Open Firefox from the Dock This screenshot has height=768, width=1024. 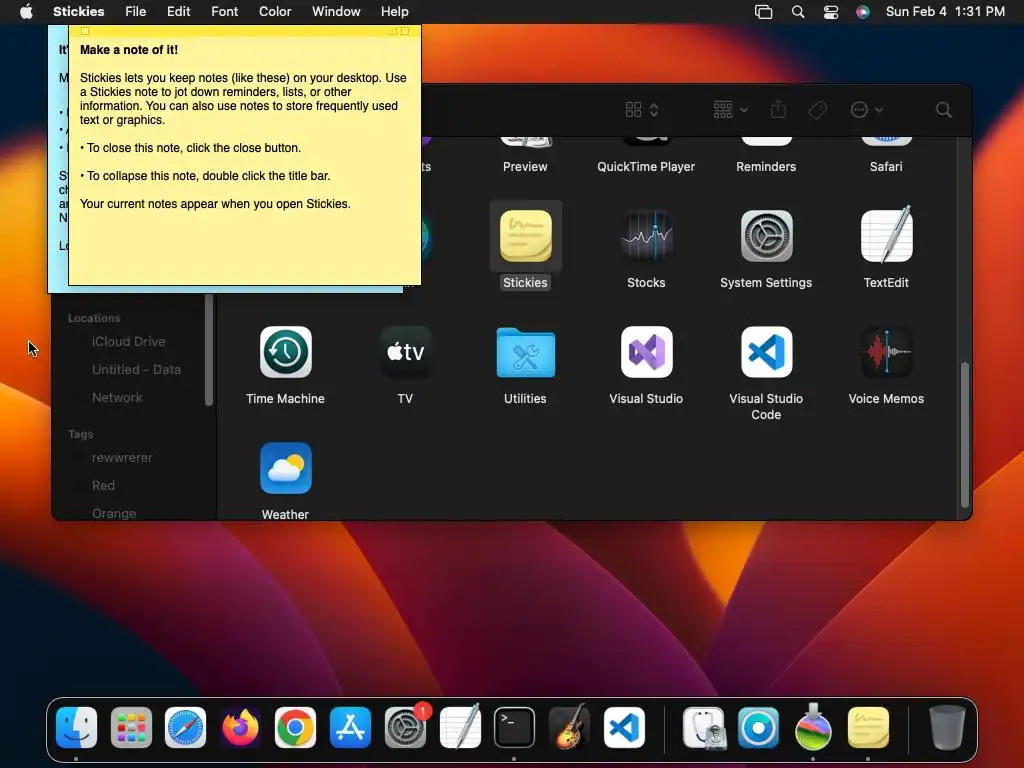(x=240, y=728)
